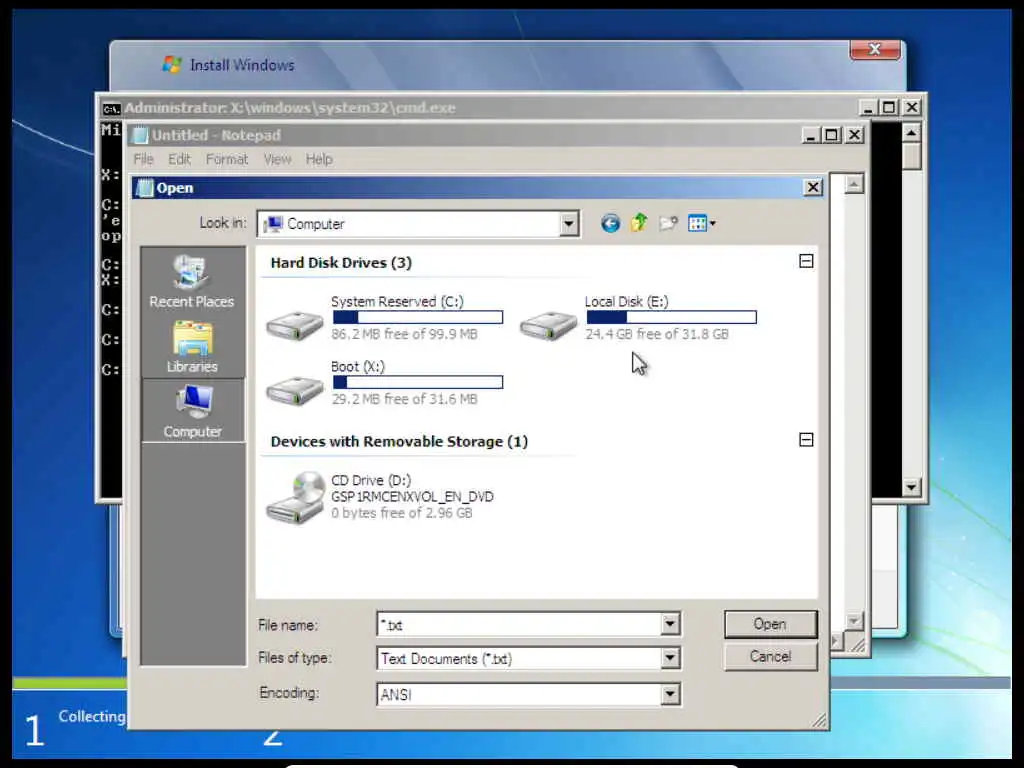Screen dimensions: 1024x768
Task: Expand the Look in dropdown
Action: pos(569,224)
